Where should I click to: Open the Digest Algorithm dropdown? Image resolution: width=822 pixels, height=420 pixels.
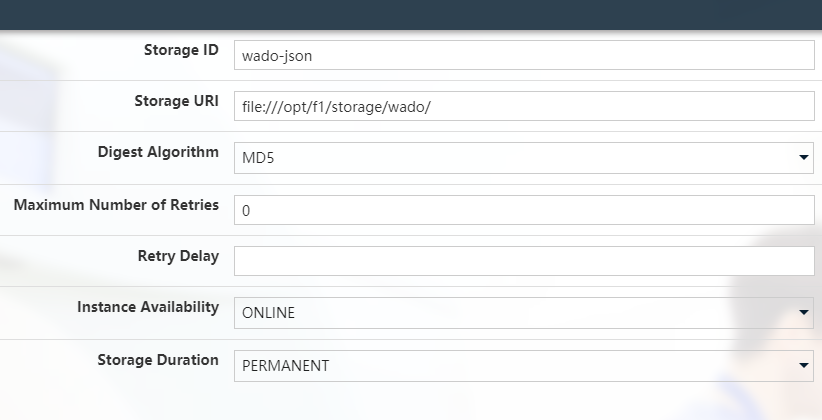point(524,158)
